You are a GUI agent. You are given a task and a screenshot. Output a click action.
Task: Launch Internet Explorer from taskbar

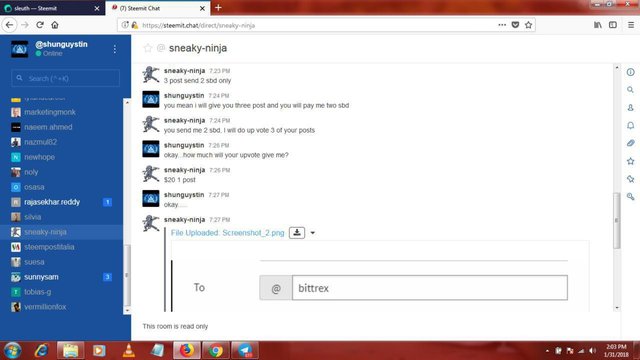[41, 351]
